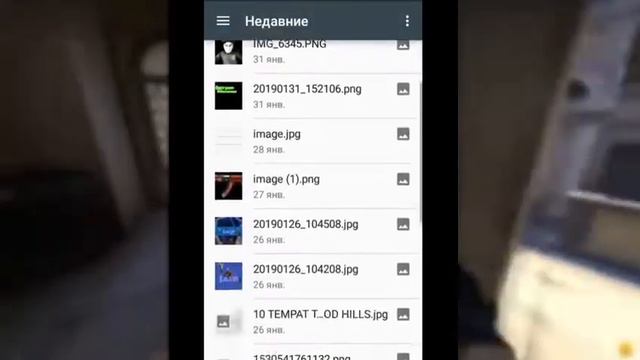Select file name image (1).png
640x360 pixels.
[286, 179]
